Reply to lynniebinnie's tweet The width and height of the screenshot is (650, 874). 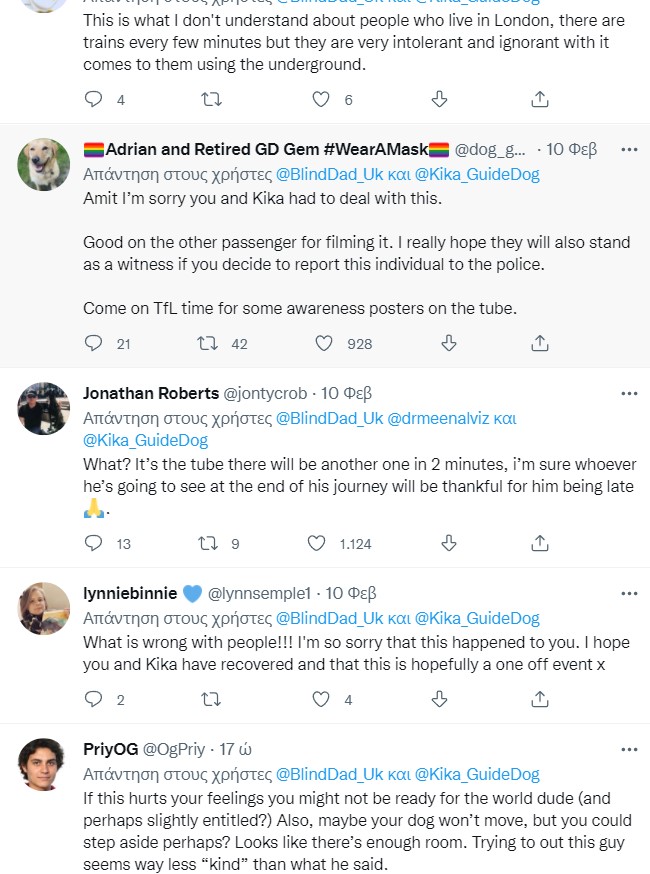pos(94,699)
